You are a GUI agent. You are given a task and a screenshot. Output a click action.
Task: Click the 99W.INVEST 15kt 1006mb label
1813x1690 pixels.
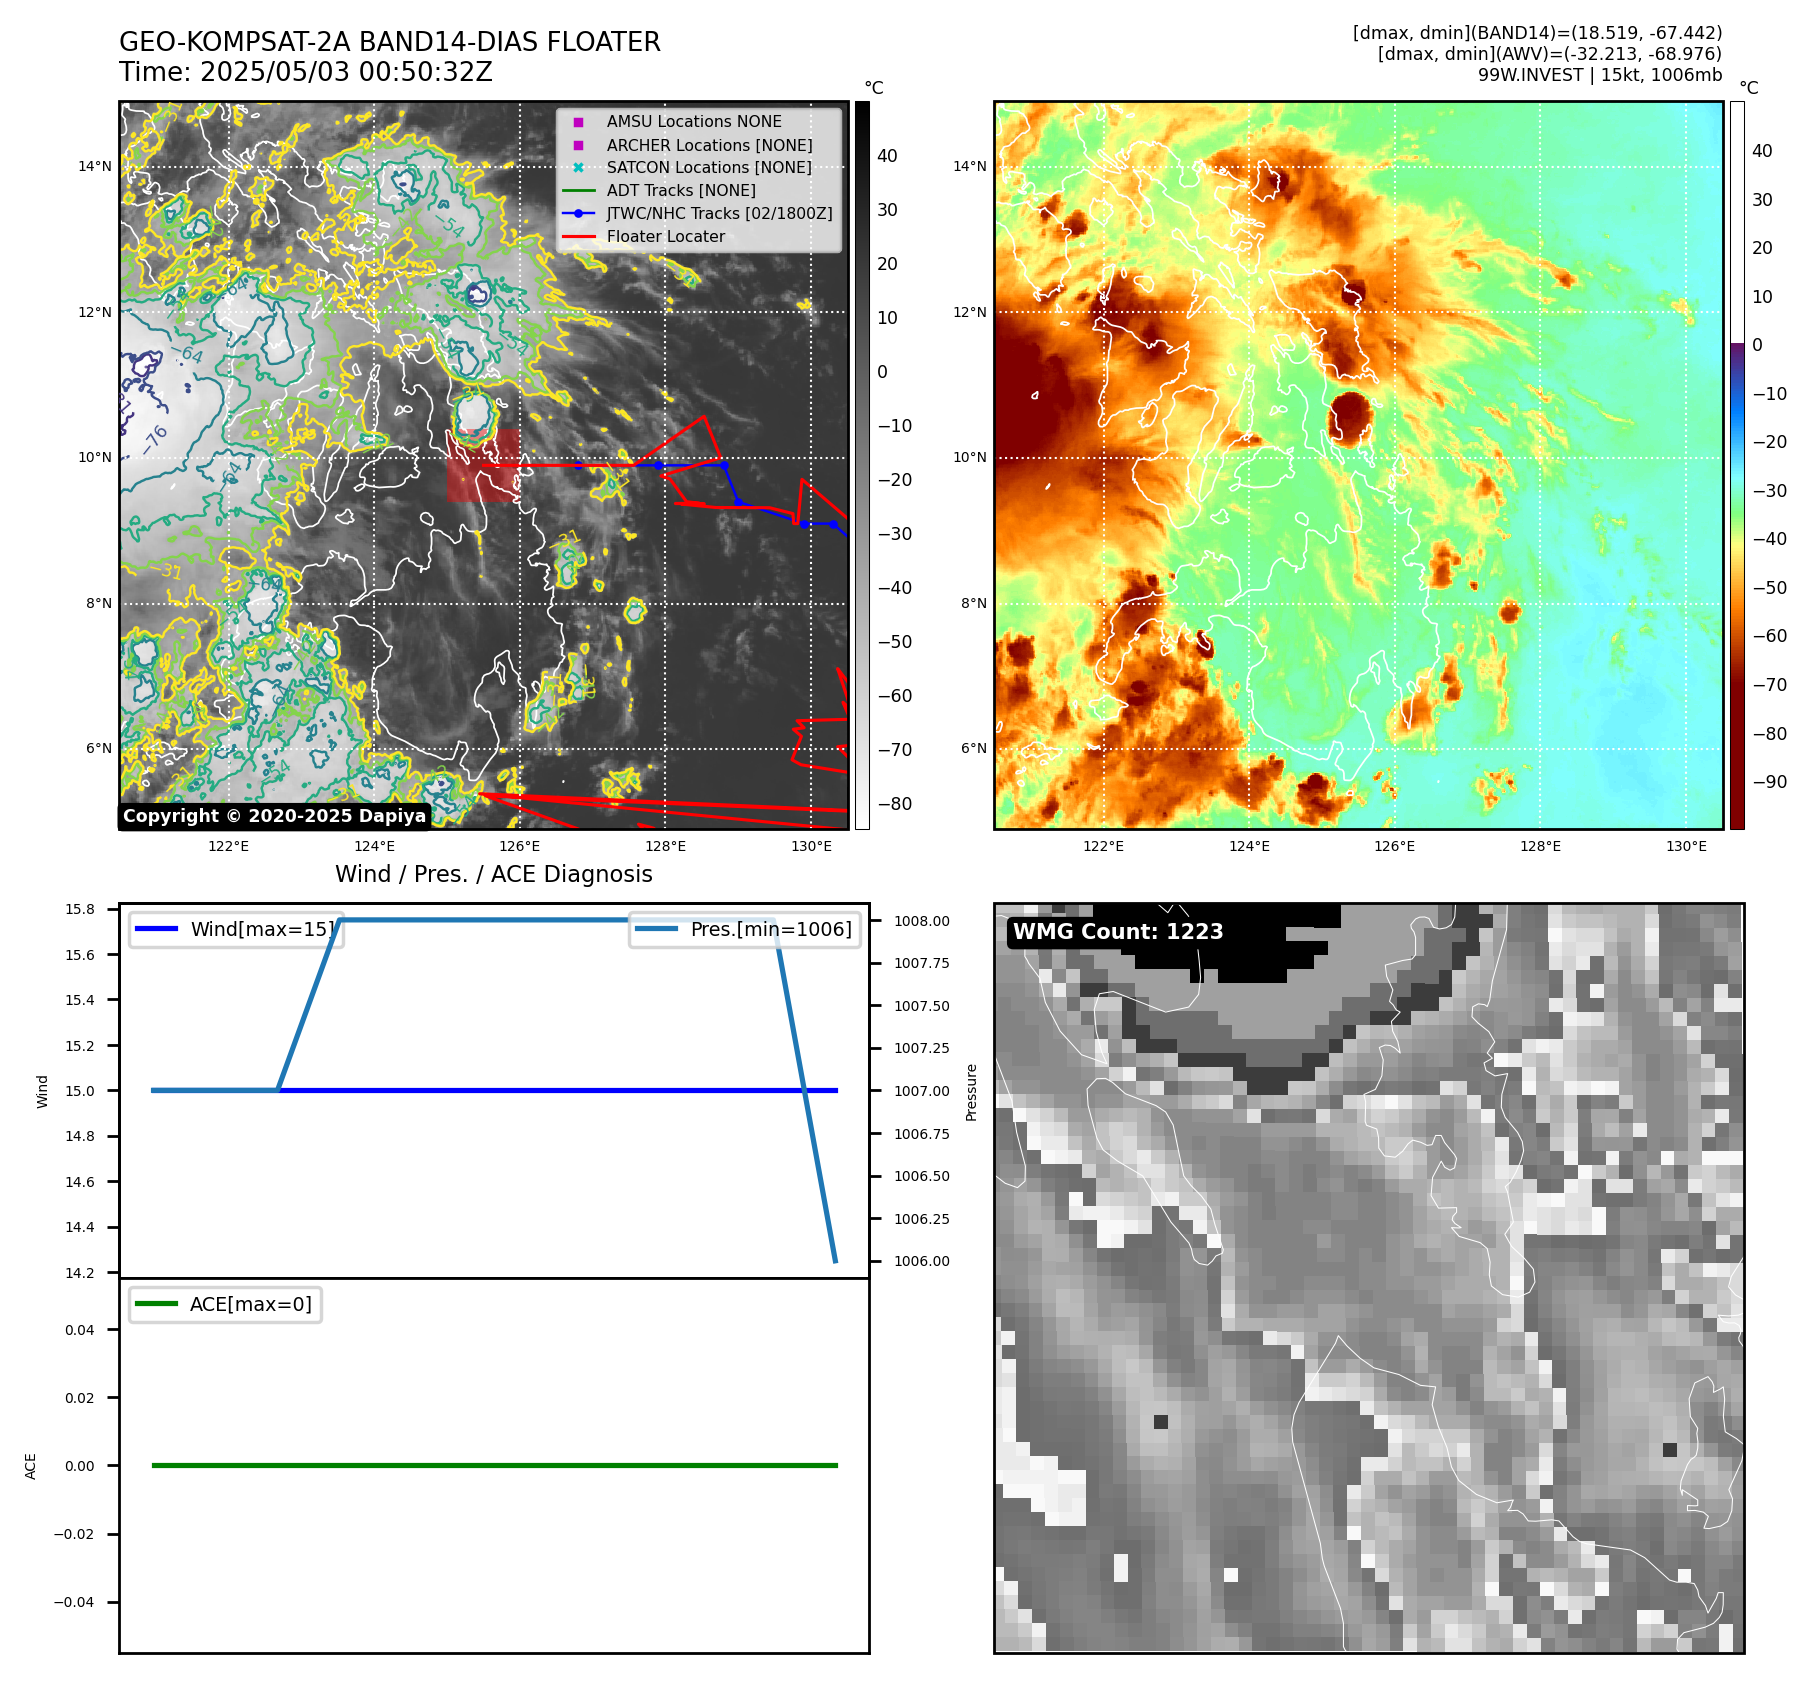[x=1600, y=75]
